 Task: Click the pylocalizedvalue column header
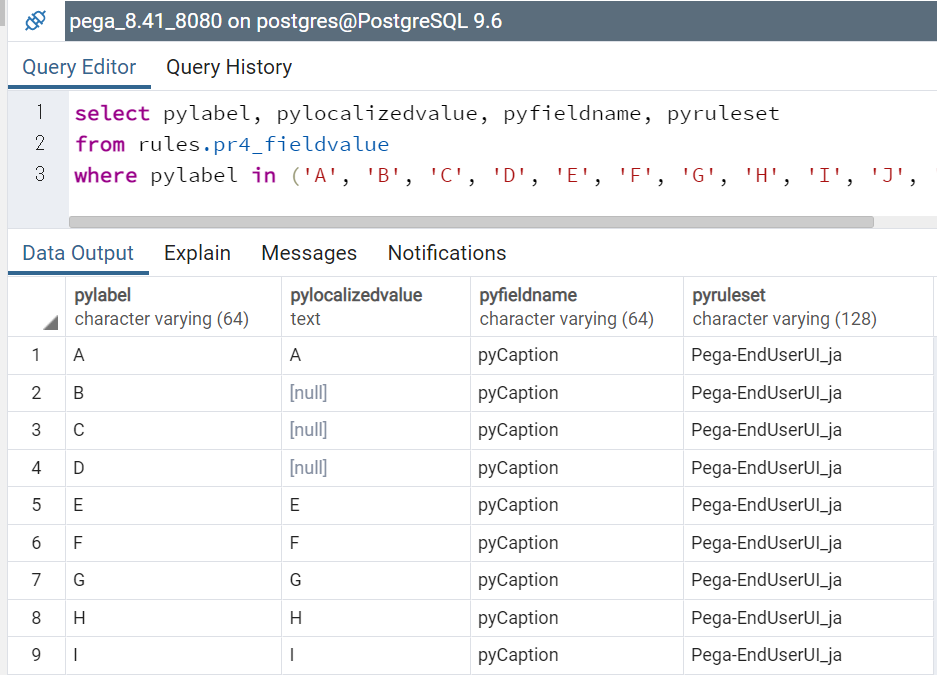coord(376,306)
